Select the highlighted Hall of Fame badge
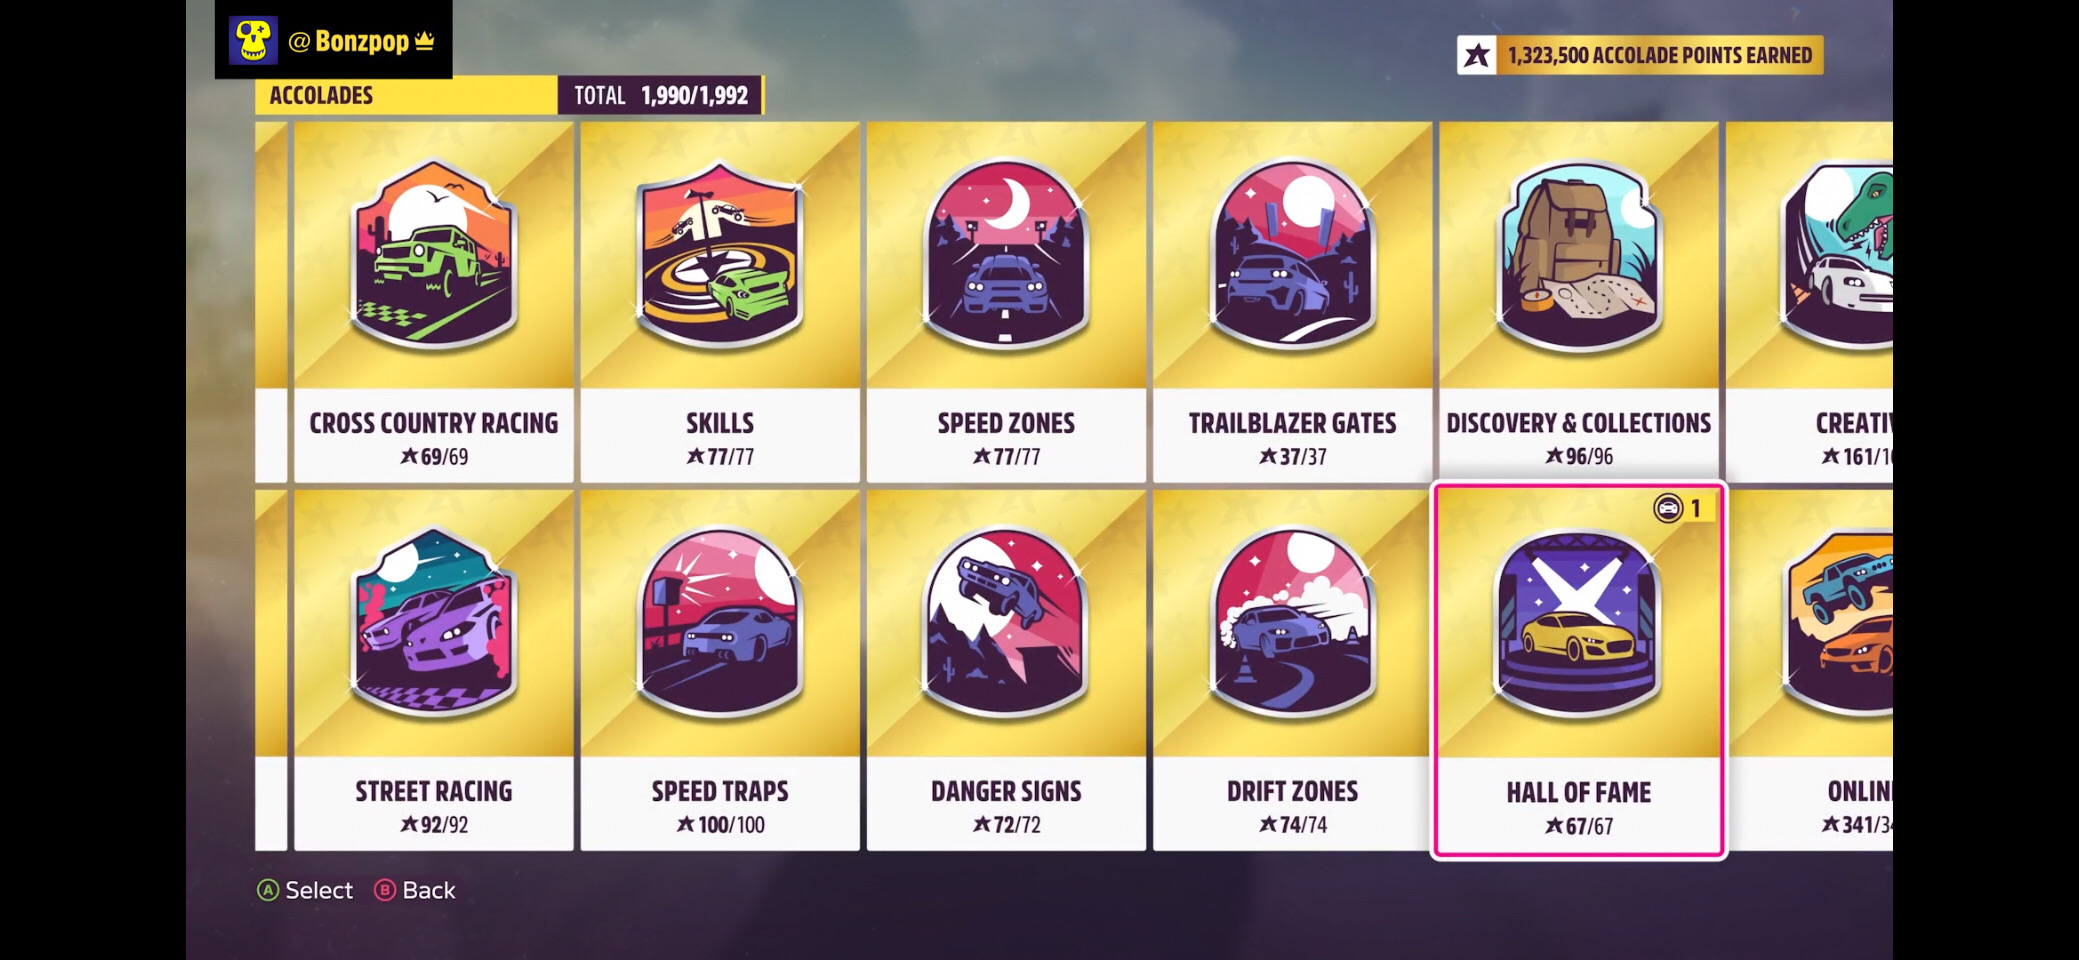Viewport: 2079px width, 960px height. click(x=1578, y=622)
